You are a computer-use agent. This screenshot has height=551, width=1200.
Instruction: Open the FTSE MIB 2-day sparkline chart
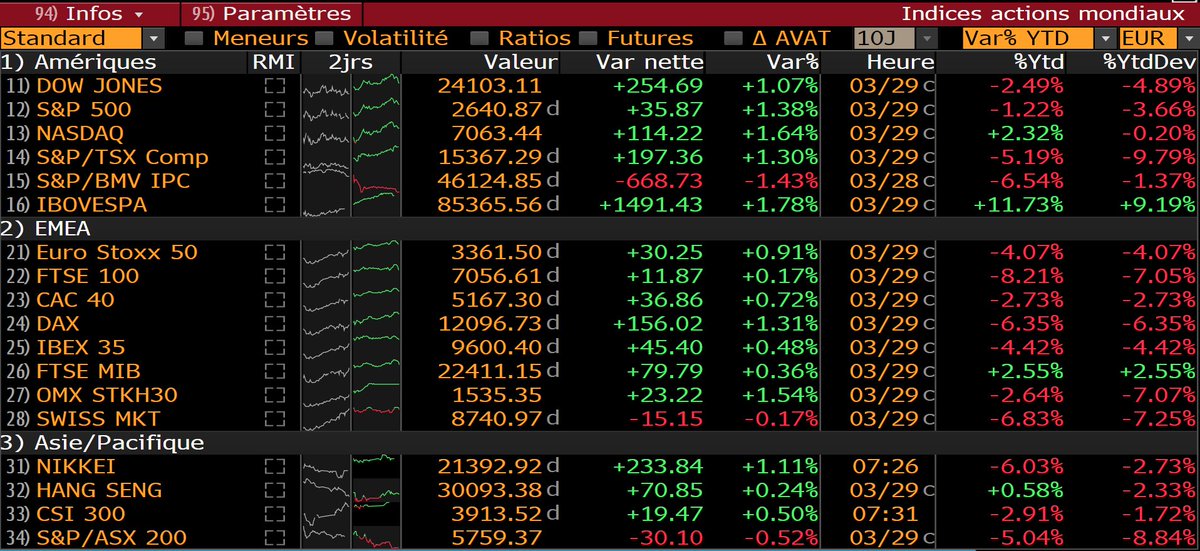pos(352,371)
